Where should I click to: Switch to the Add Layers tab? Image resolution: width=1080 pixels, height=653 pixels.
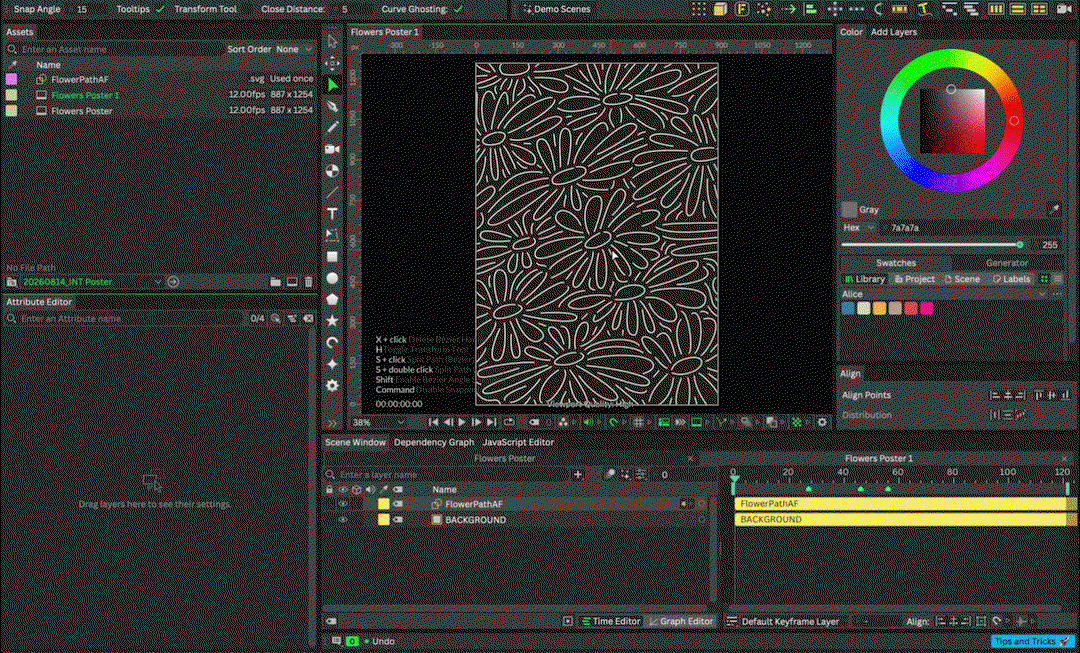coord(893,32)
